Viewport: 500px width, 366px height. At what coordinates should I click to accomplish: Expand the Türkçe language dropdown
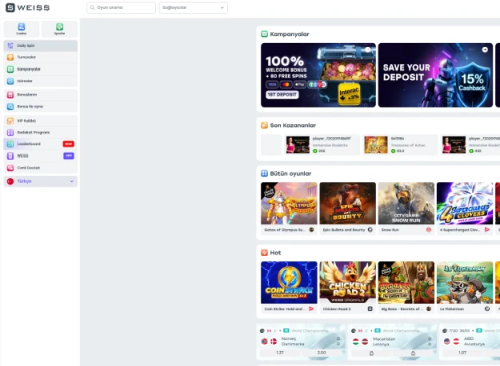tap(41, 181)
